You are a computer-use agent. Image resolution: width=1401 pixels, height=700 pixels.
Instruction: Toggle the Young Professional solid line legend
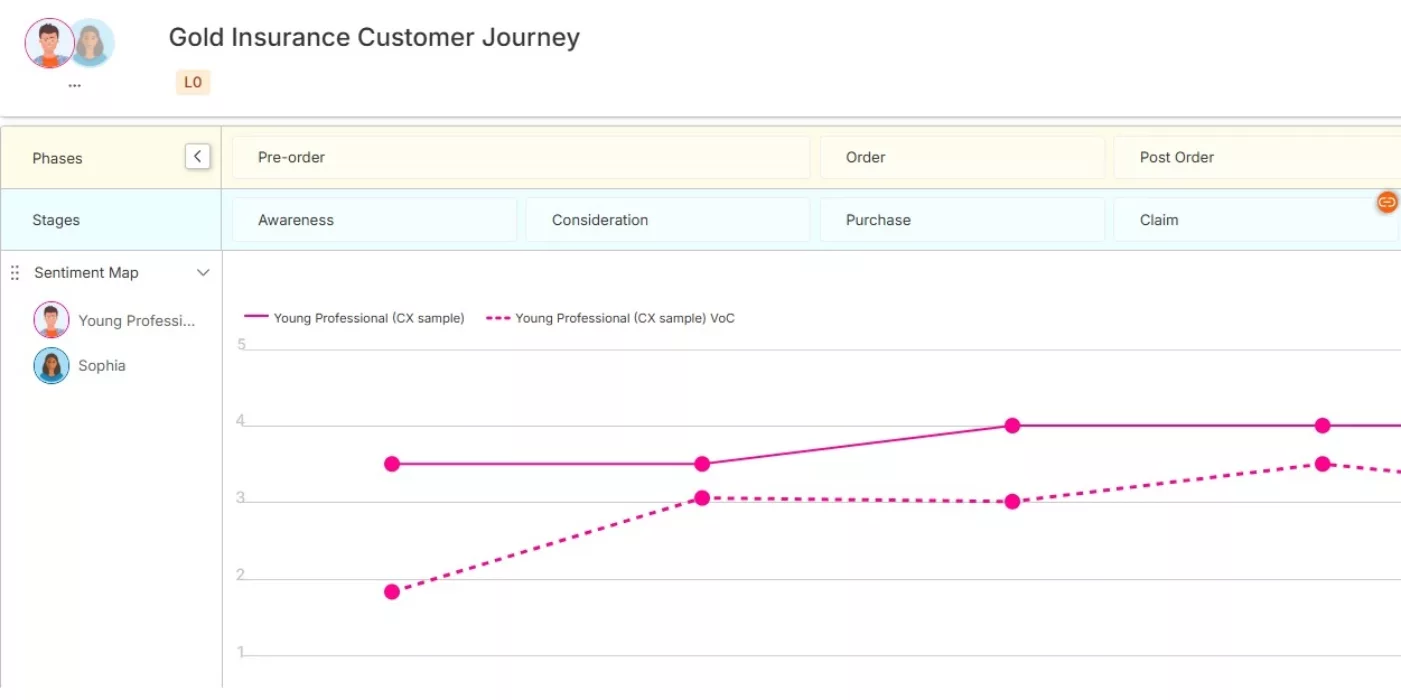point(355,318)
